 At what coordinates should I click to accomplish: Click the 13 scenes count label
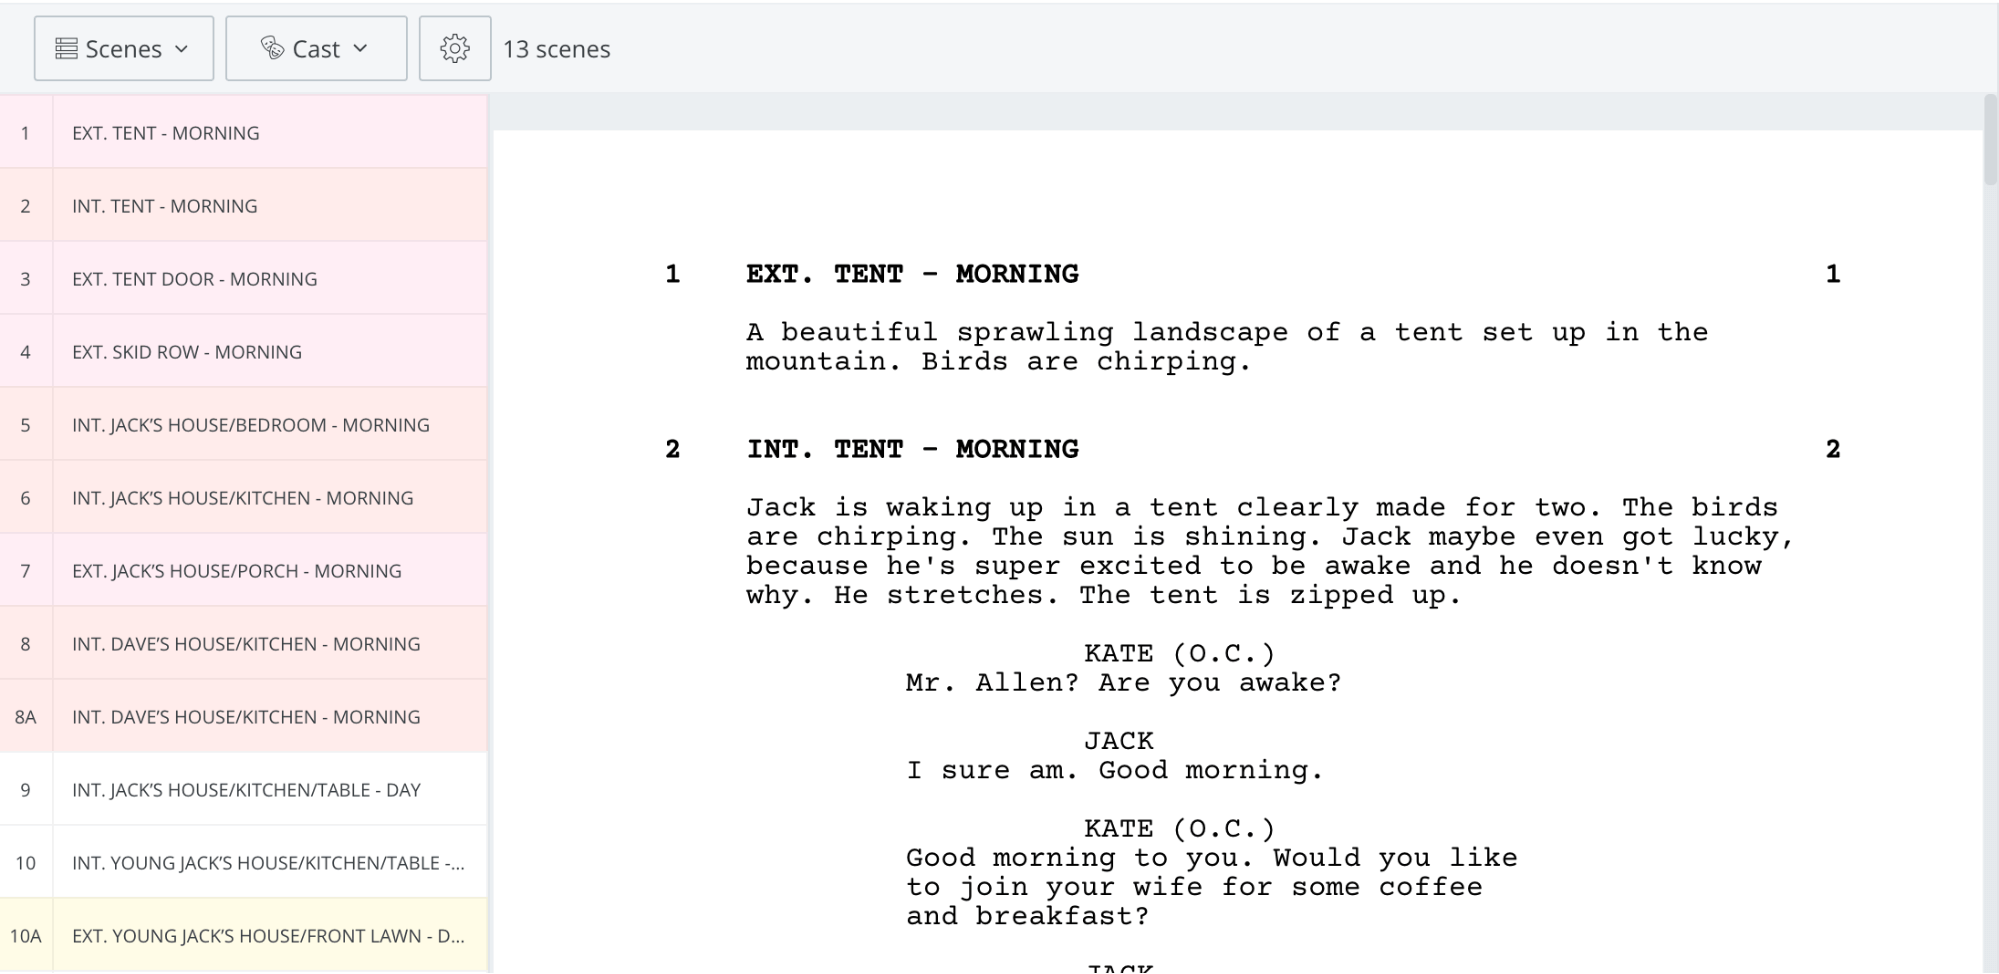(556, 49)
